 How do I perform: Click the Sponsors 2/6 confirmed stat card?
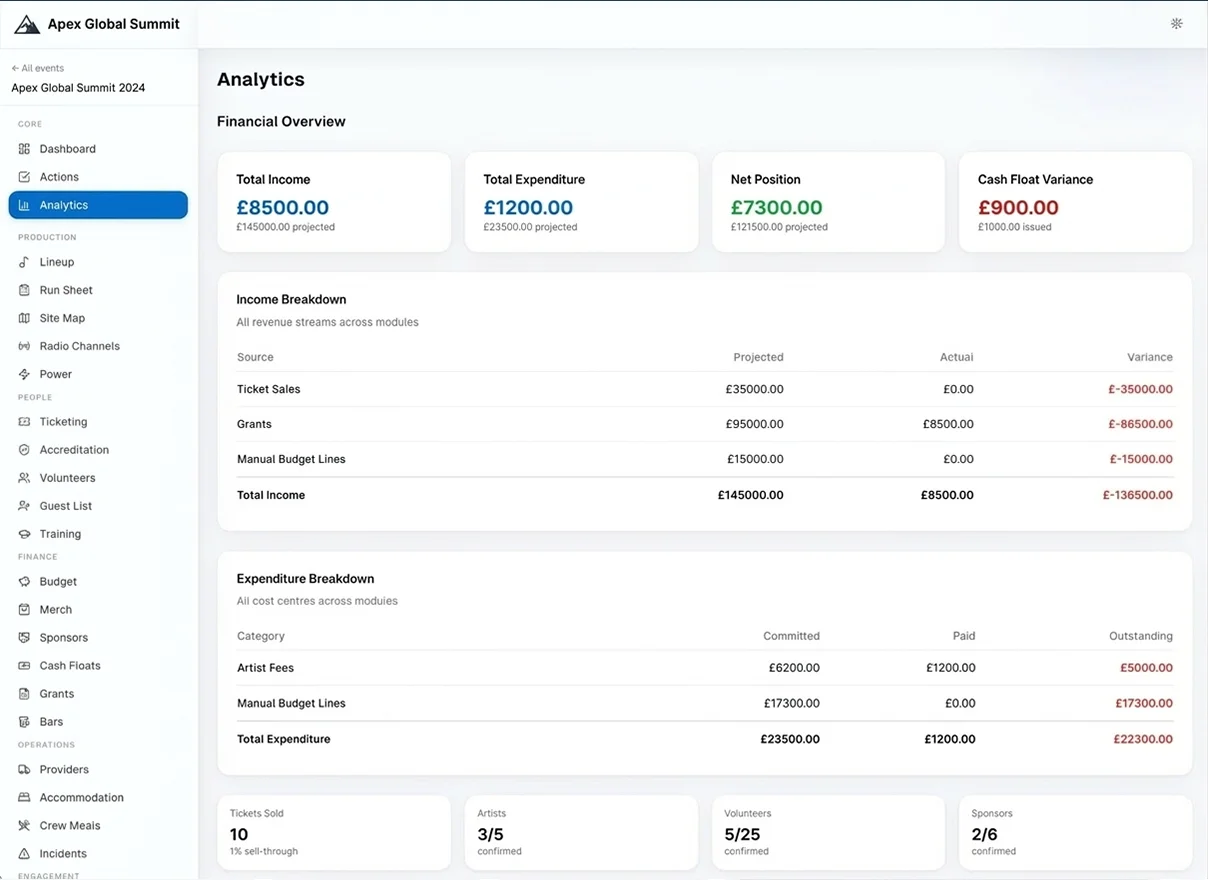[x=1075, y=832]
